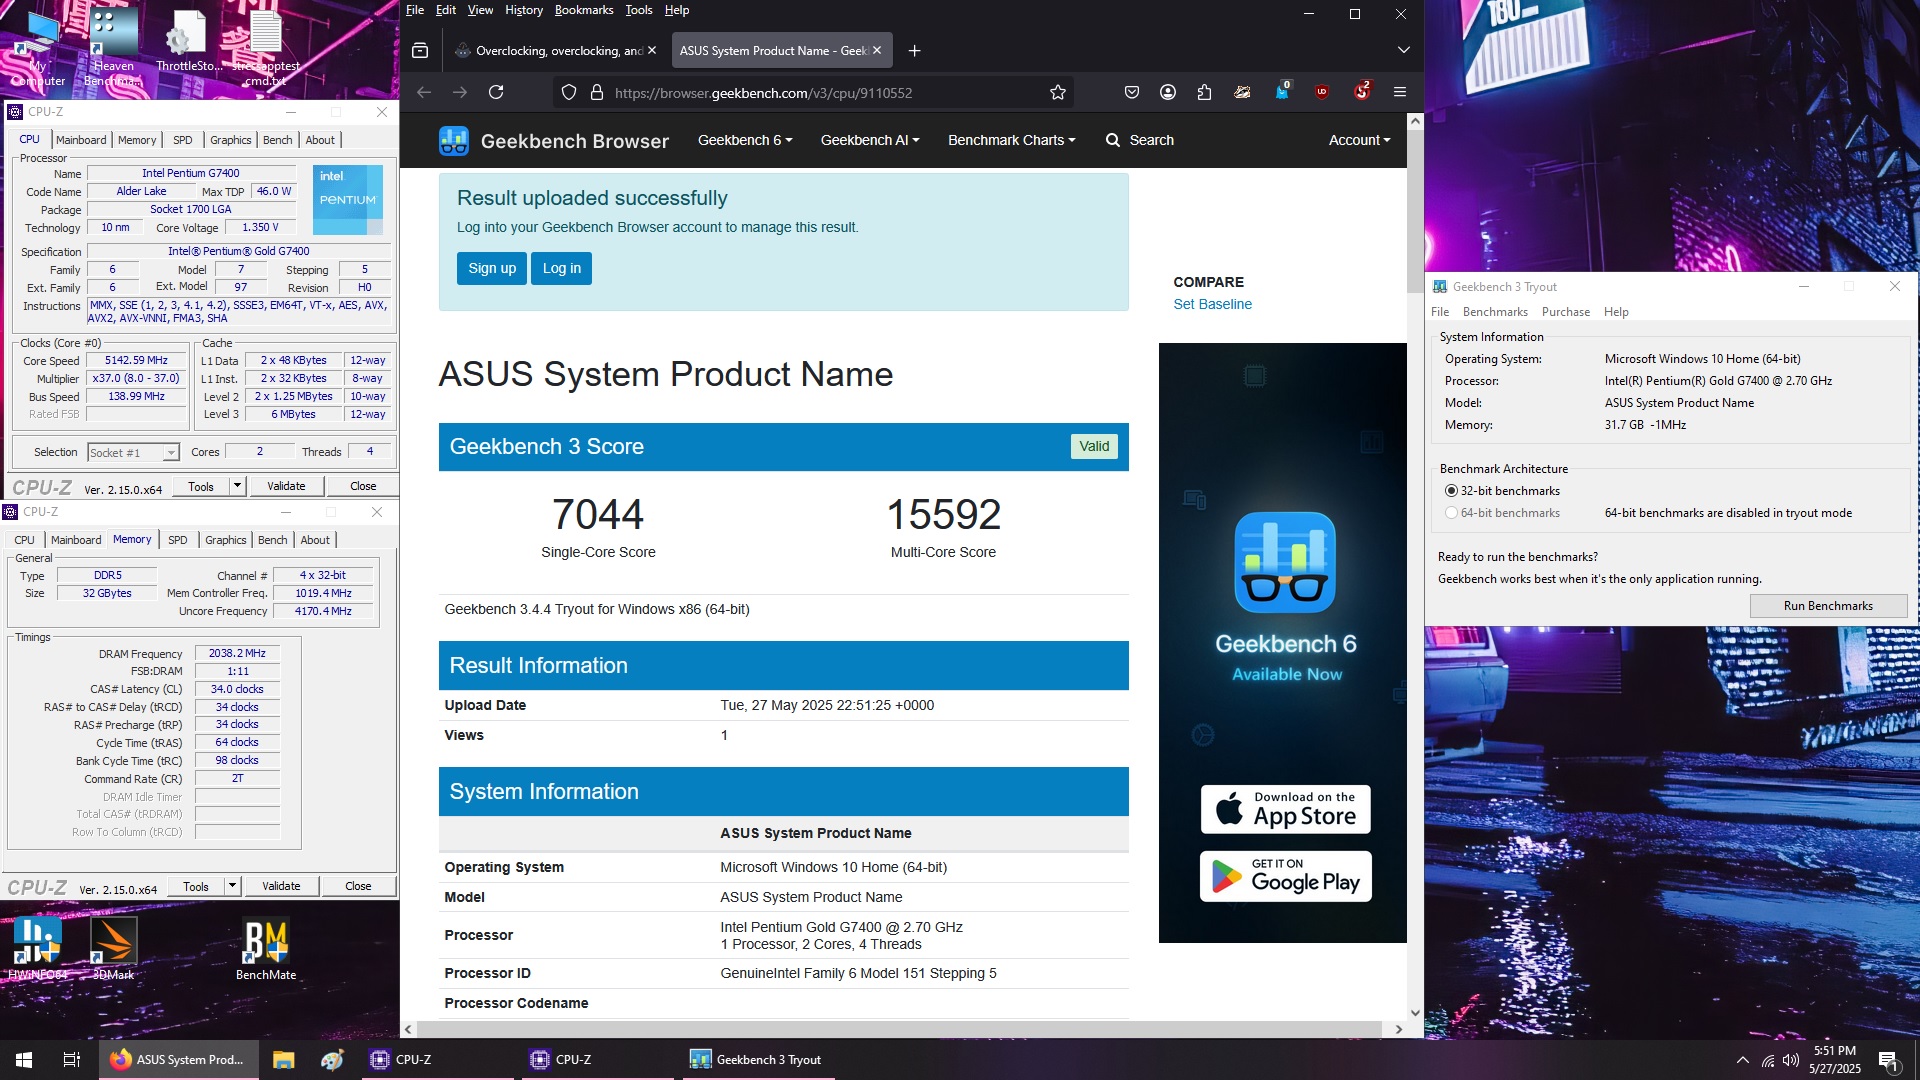The image size is (1920, 1080).
Task: Go back with Firefox back arrow
Action: click(424, 92)
